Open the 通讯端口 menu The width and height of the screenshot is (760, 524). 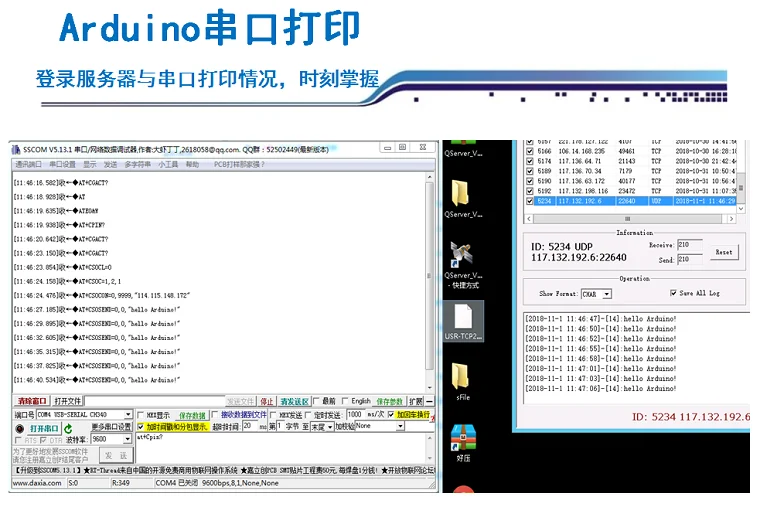click(x=28, y=164)
